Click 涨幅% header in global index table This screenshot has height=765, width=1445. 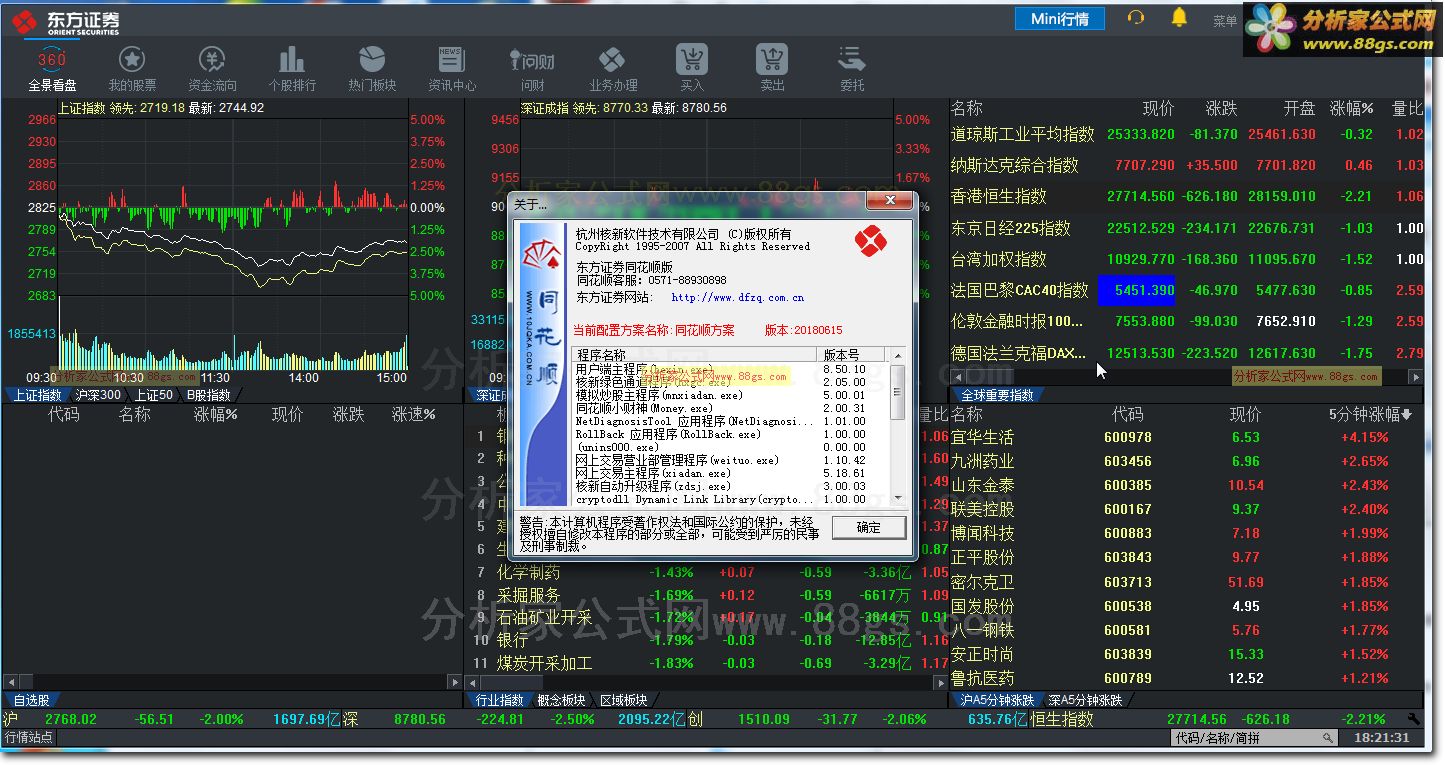1351,108
